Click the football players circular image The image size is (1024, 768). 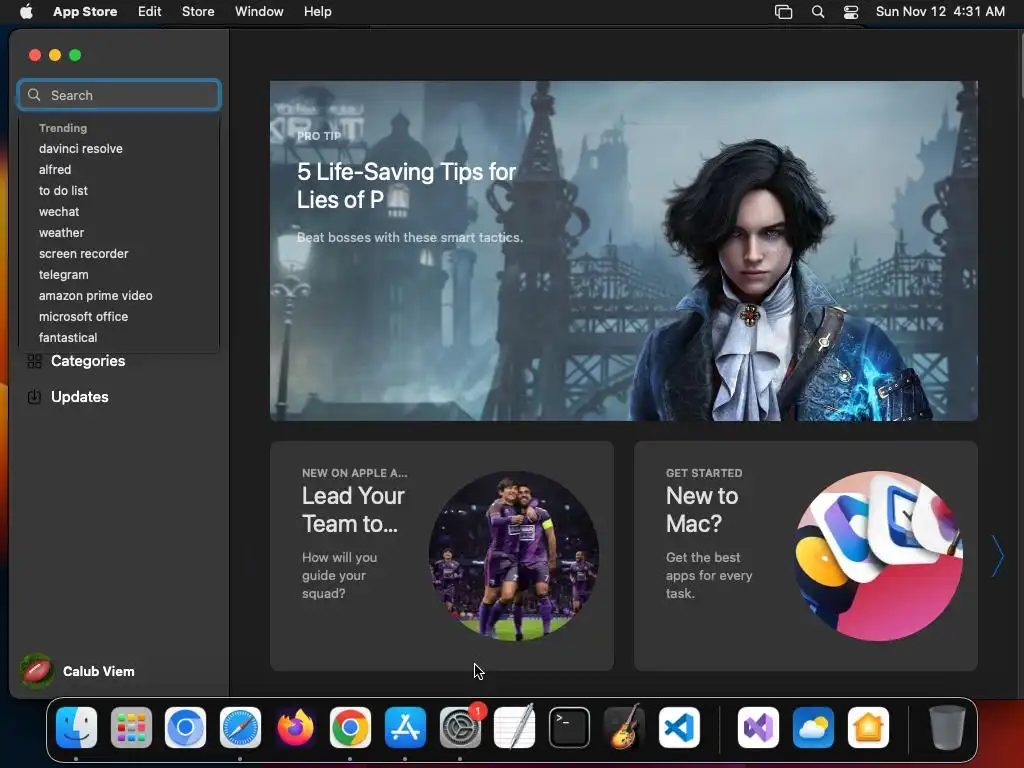point(513,556)
